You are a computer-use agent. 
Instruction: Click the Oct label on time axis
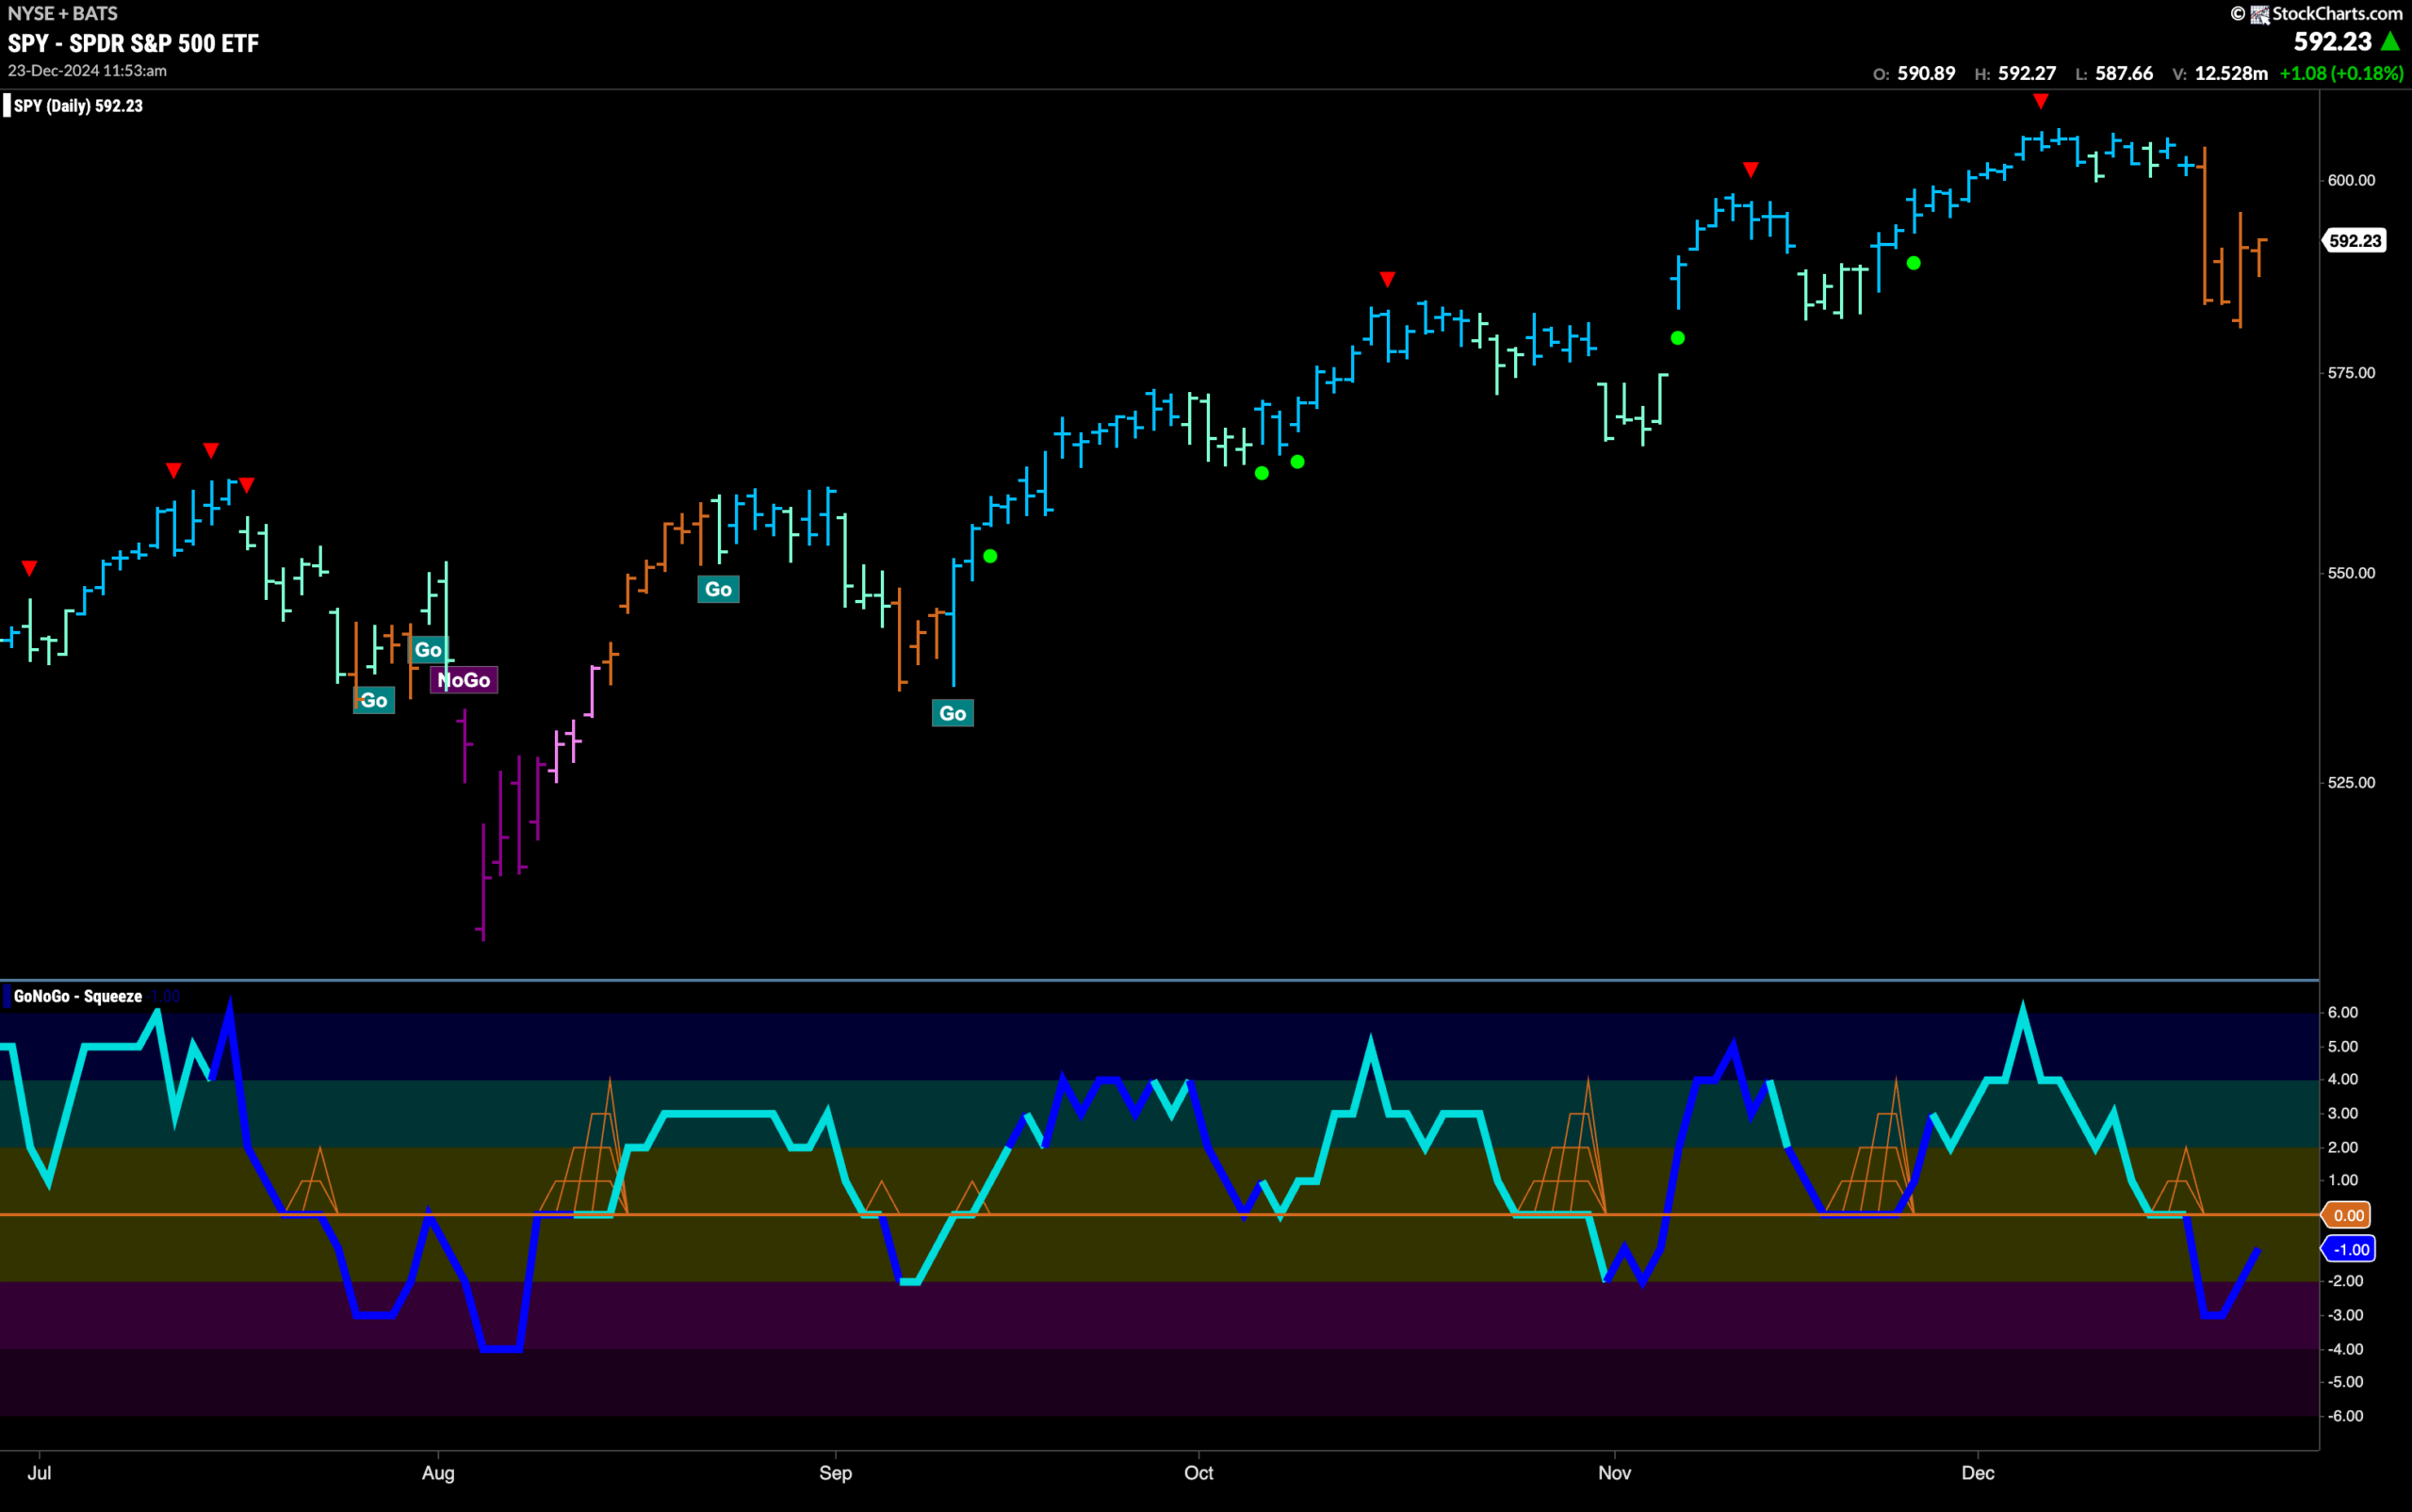pyautogui.click(x=1198, y=1473)
